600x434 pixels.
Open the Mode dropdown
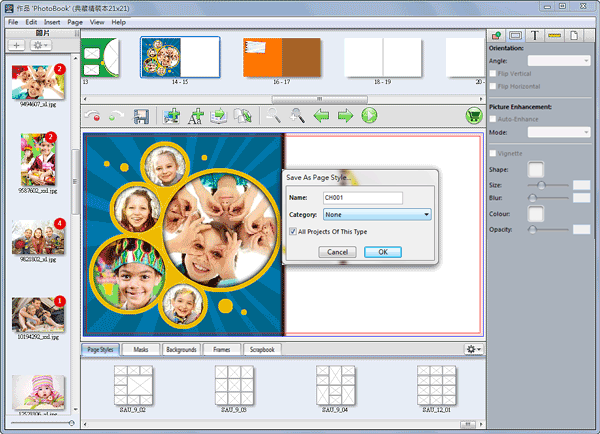[559, 132]
